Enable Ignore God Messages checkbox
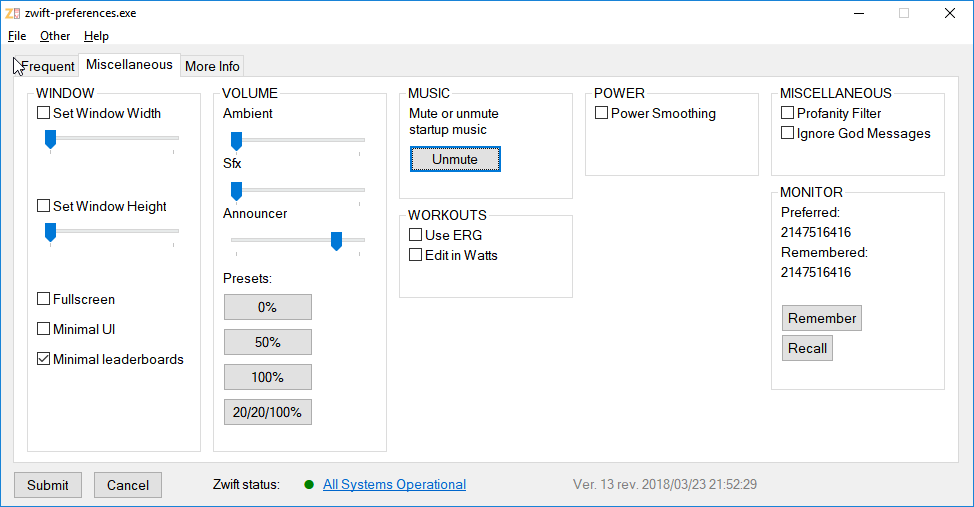The image size is (974, 507). [788, 133]
